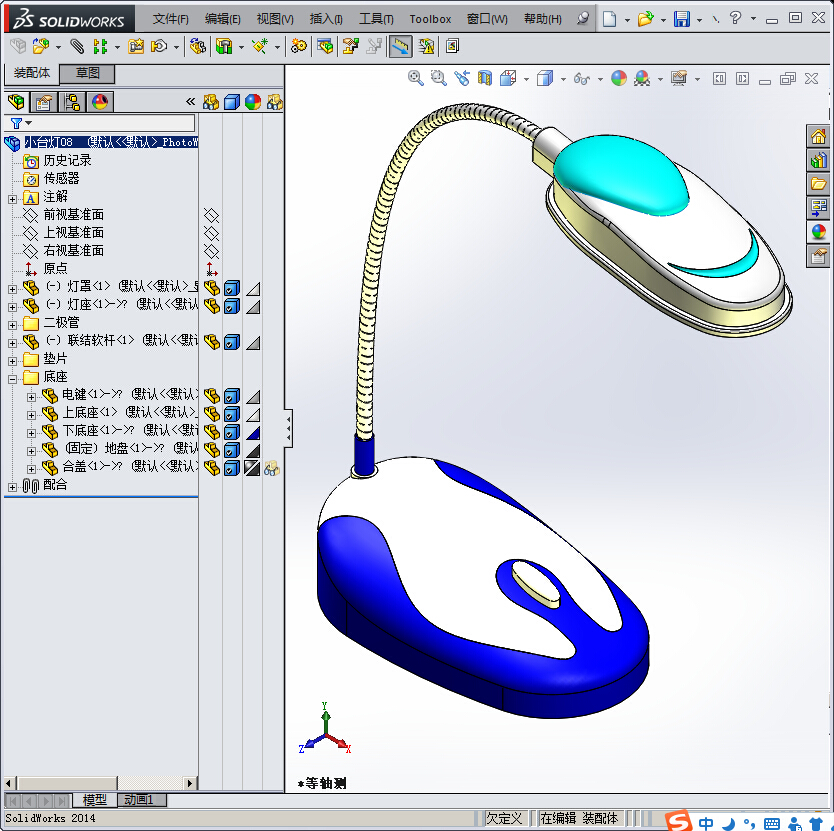Expand the 灯罩<1> component node
Viewport: 834px width, 831px height.
tap(12, 289)
